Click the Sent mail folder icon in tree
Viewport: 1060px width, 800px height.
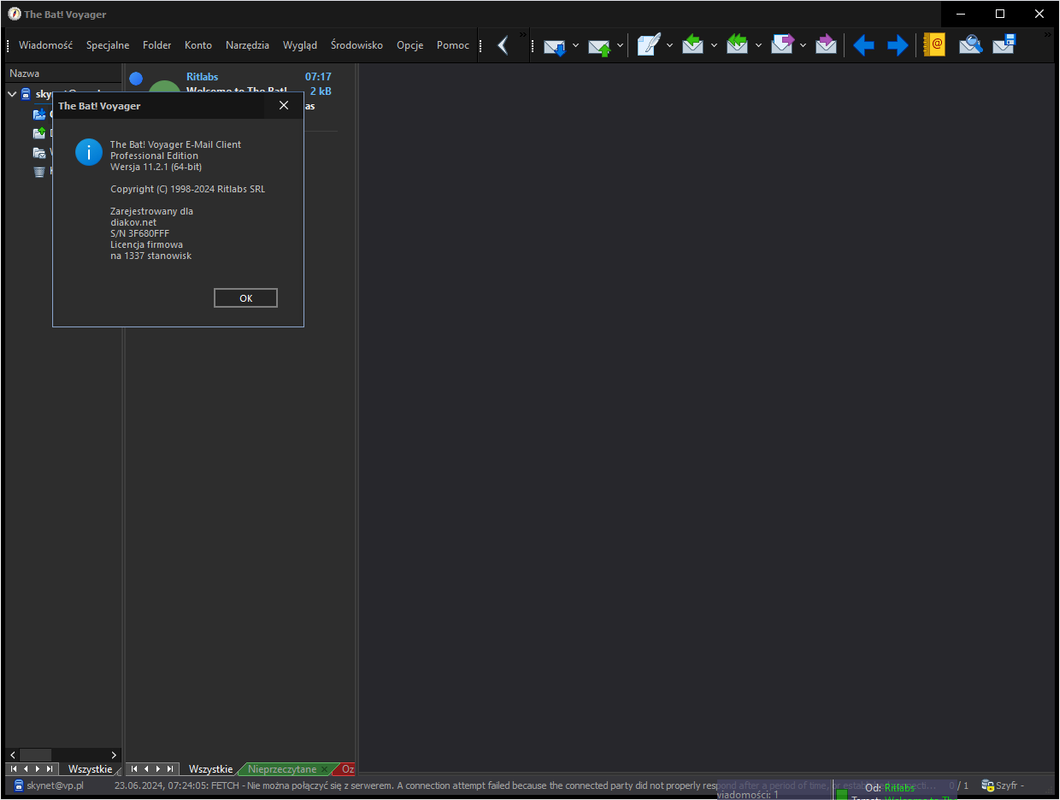click(x=39, y=153)
